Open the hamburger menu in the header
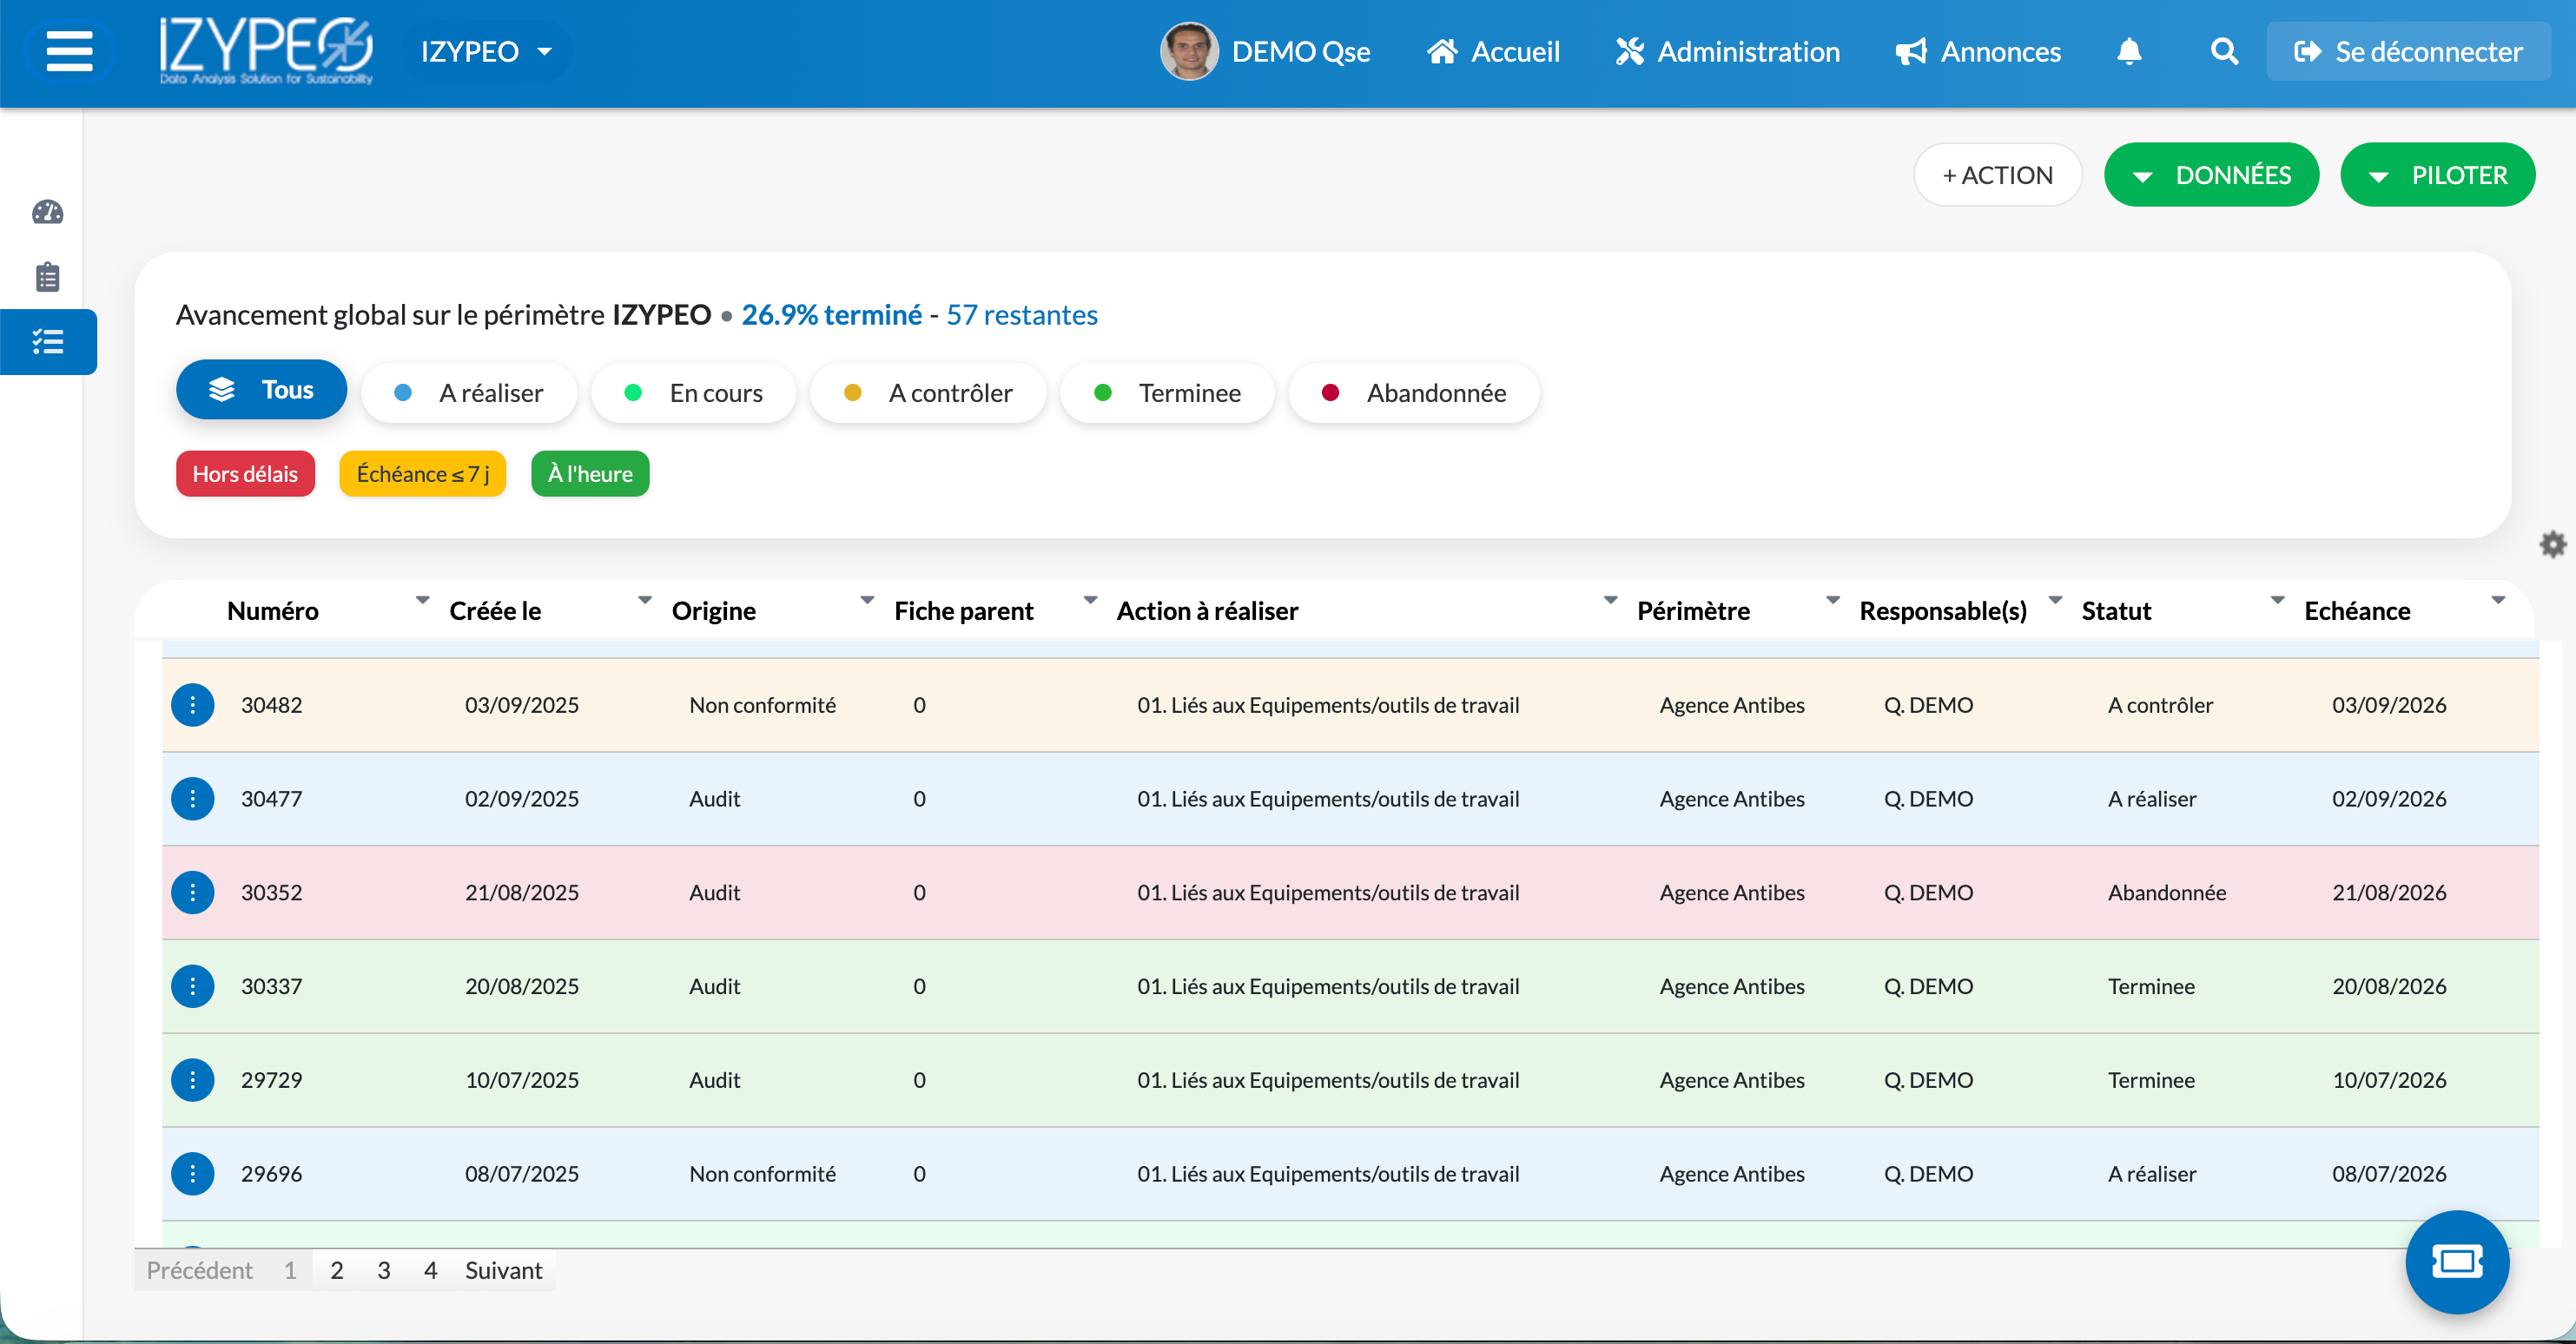 coord(69,51)
